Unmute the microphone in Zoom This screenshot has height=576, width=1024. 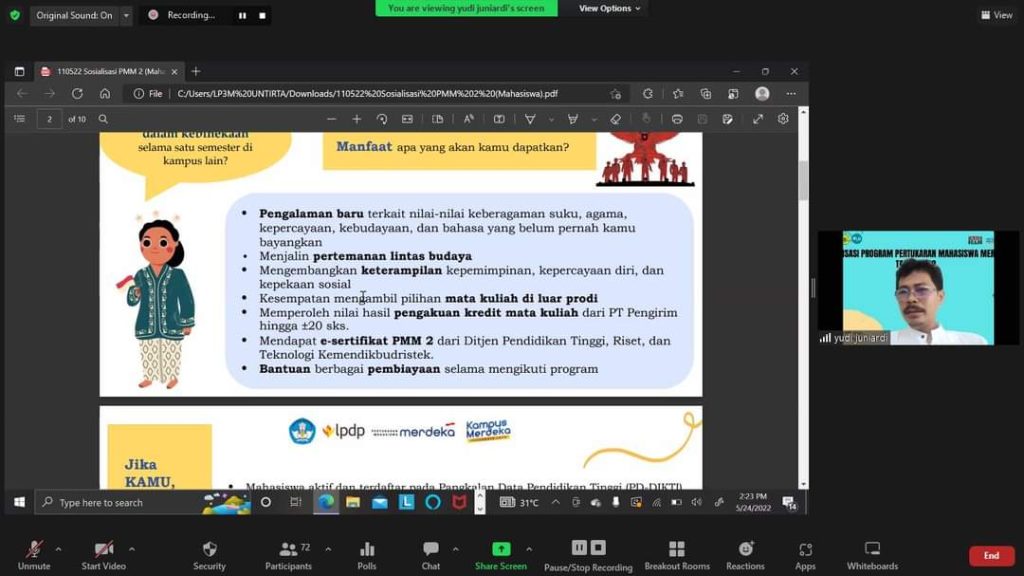(x=34, y=555)
